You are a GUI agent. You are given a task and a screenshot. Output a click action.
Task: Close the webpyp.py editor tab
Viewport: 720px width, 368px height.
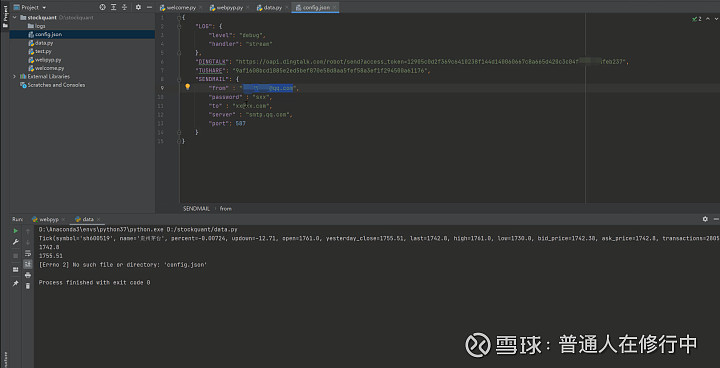(248, 8)
